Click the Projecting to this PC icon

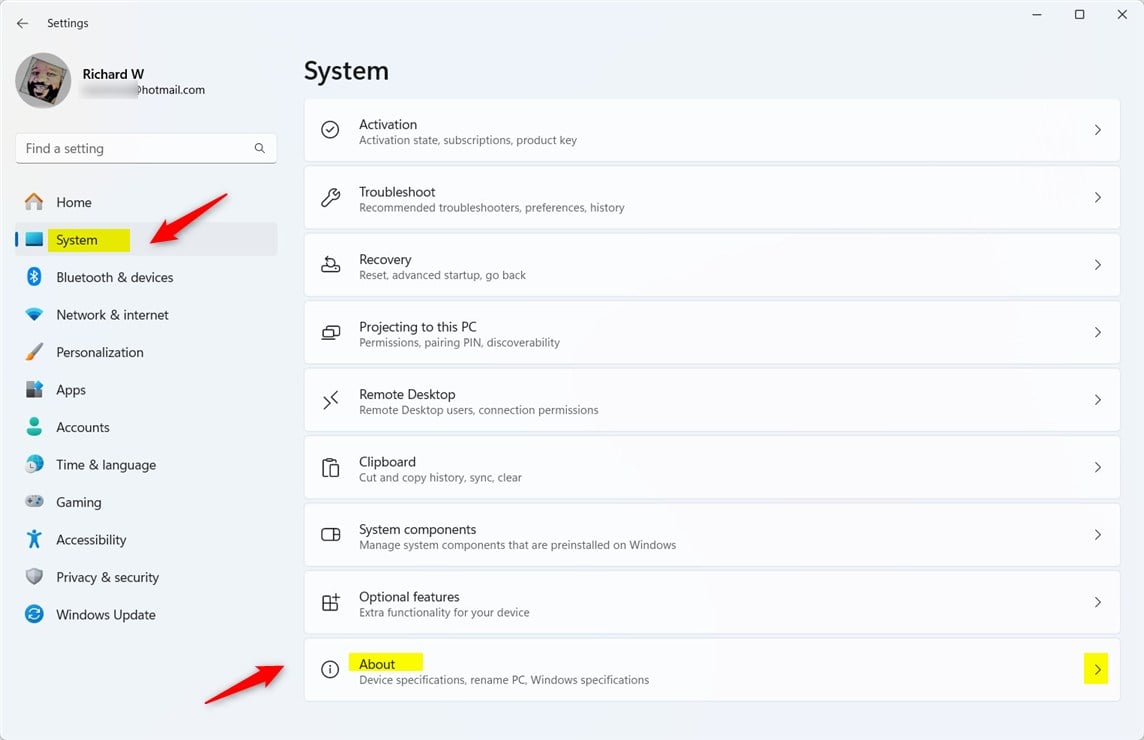click(330, 333)
